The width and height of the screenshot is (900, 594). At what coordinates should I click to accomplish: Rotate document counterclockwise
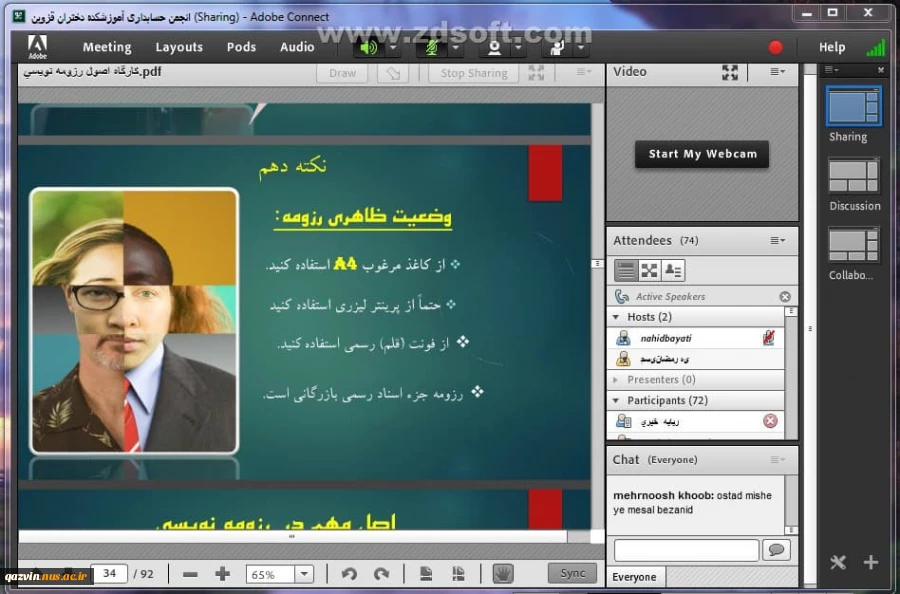349,574
